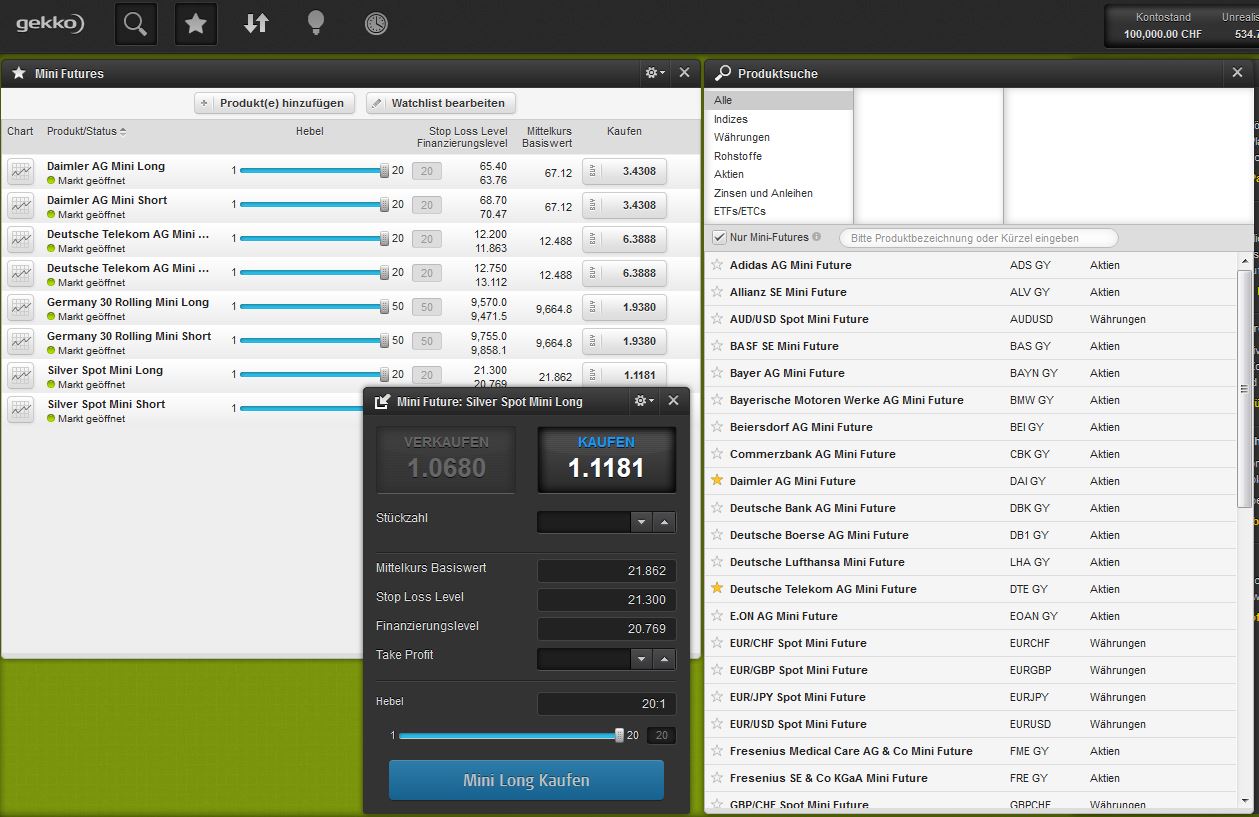1259x817 pixels.
Task: Select the KAUFEN 1.1181 price tile
Action: tap(607, 460)
